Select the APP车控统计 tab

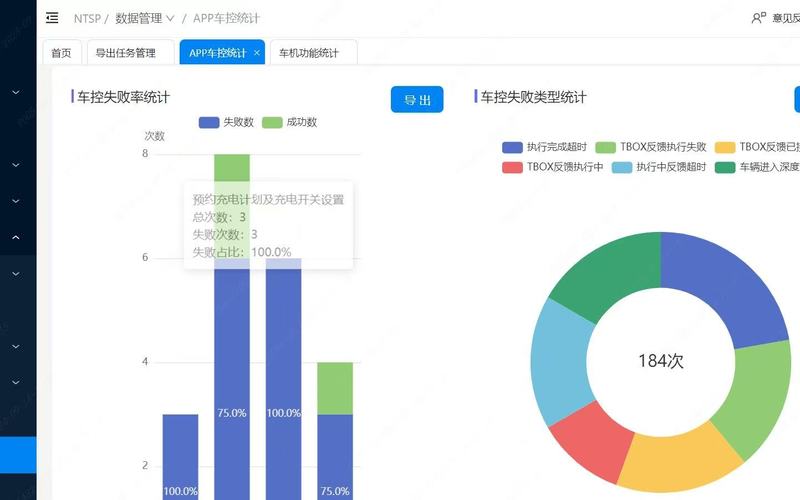click(218, 53)
